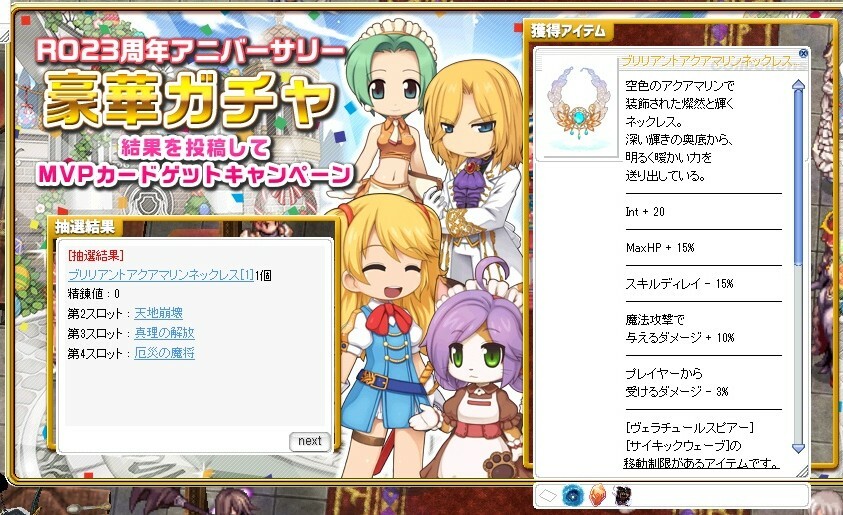The image size is (843, 515).
Task: Click scrollbar down arrow in item description
Action: tap(798, 448)
